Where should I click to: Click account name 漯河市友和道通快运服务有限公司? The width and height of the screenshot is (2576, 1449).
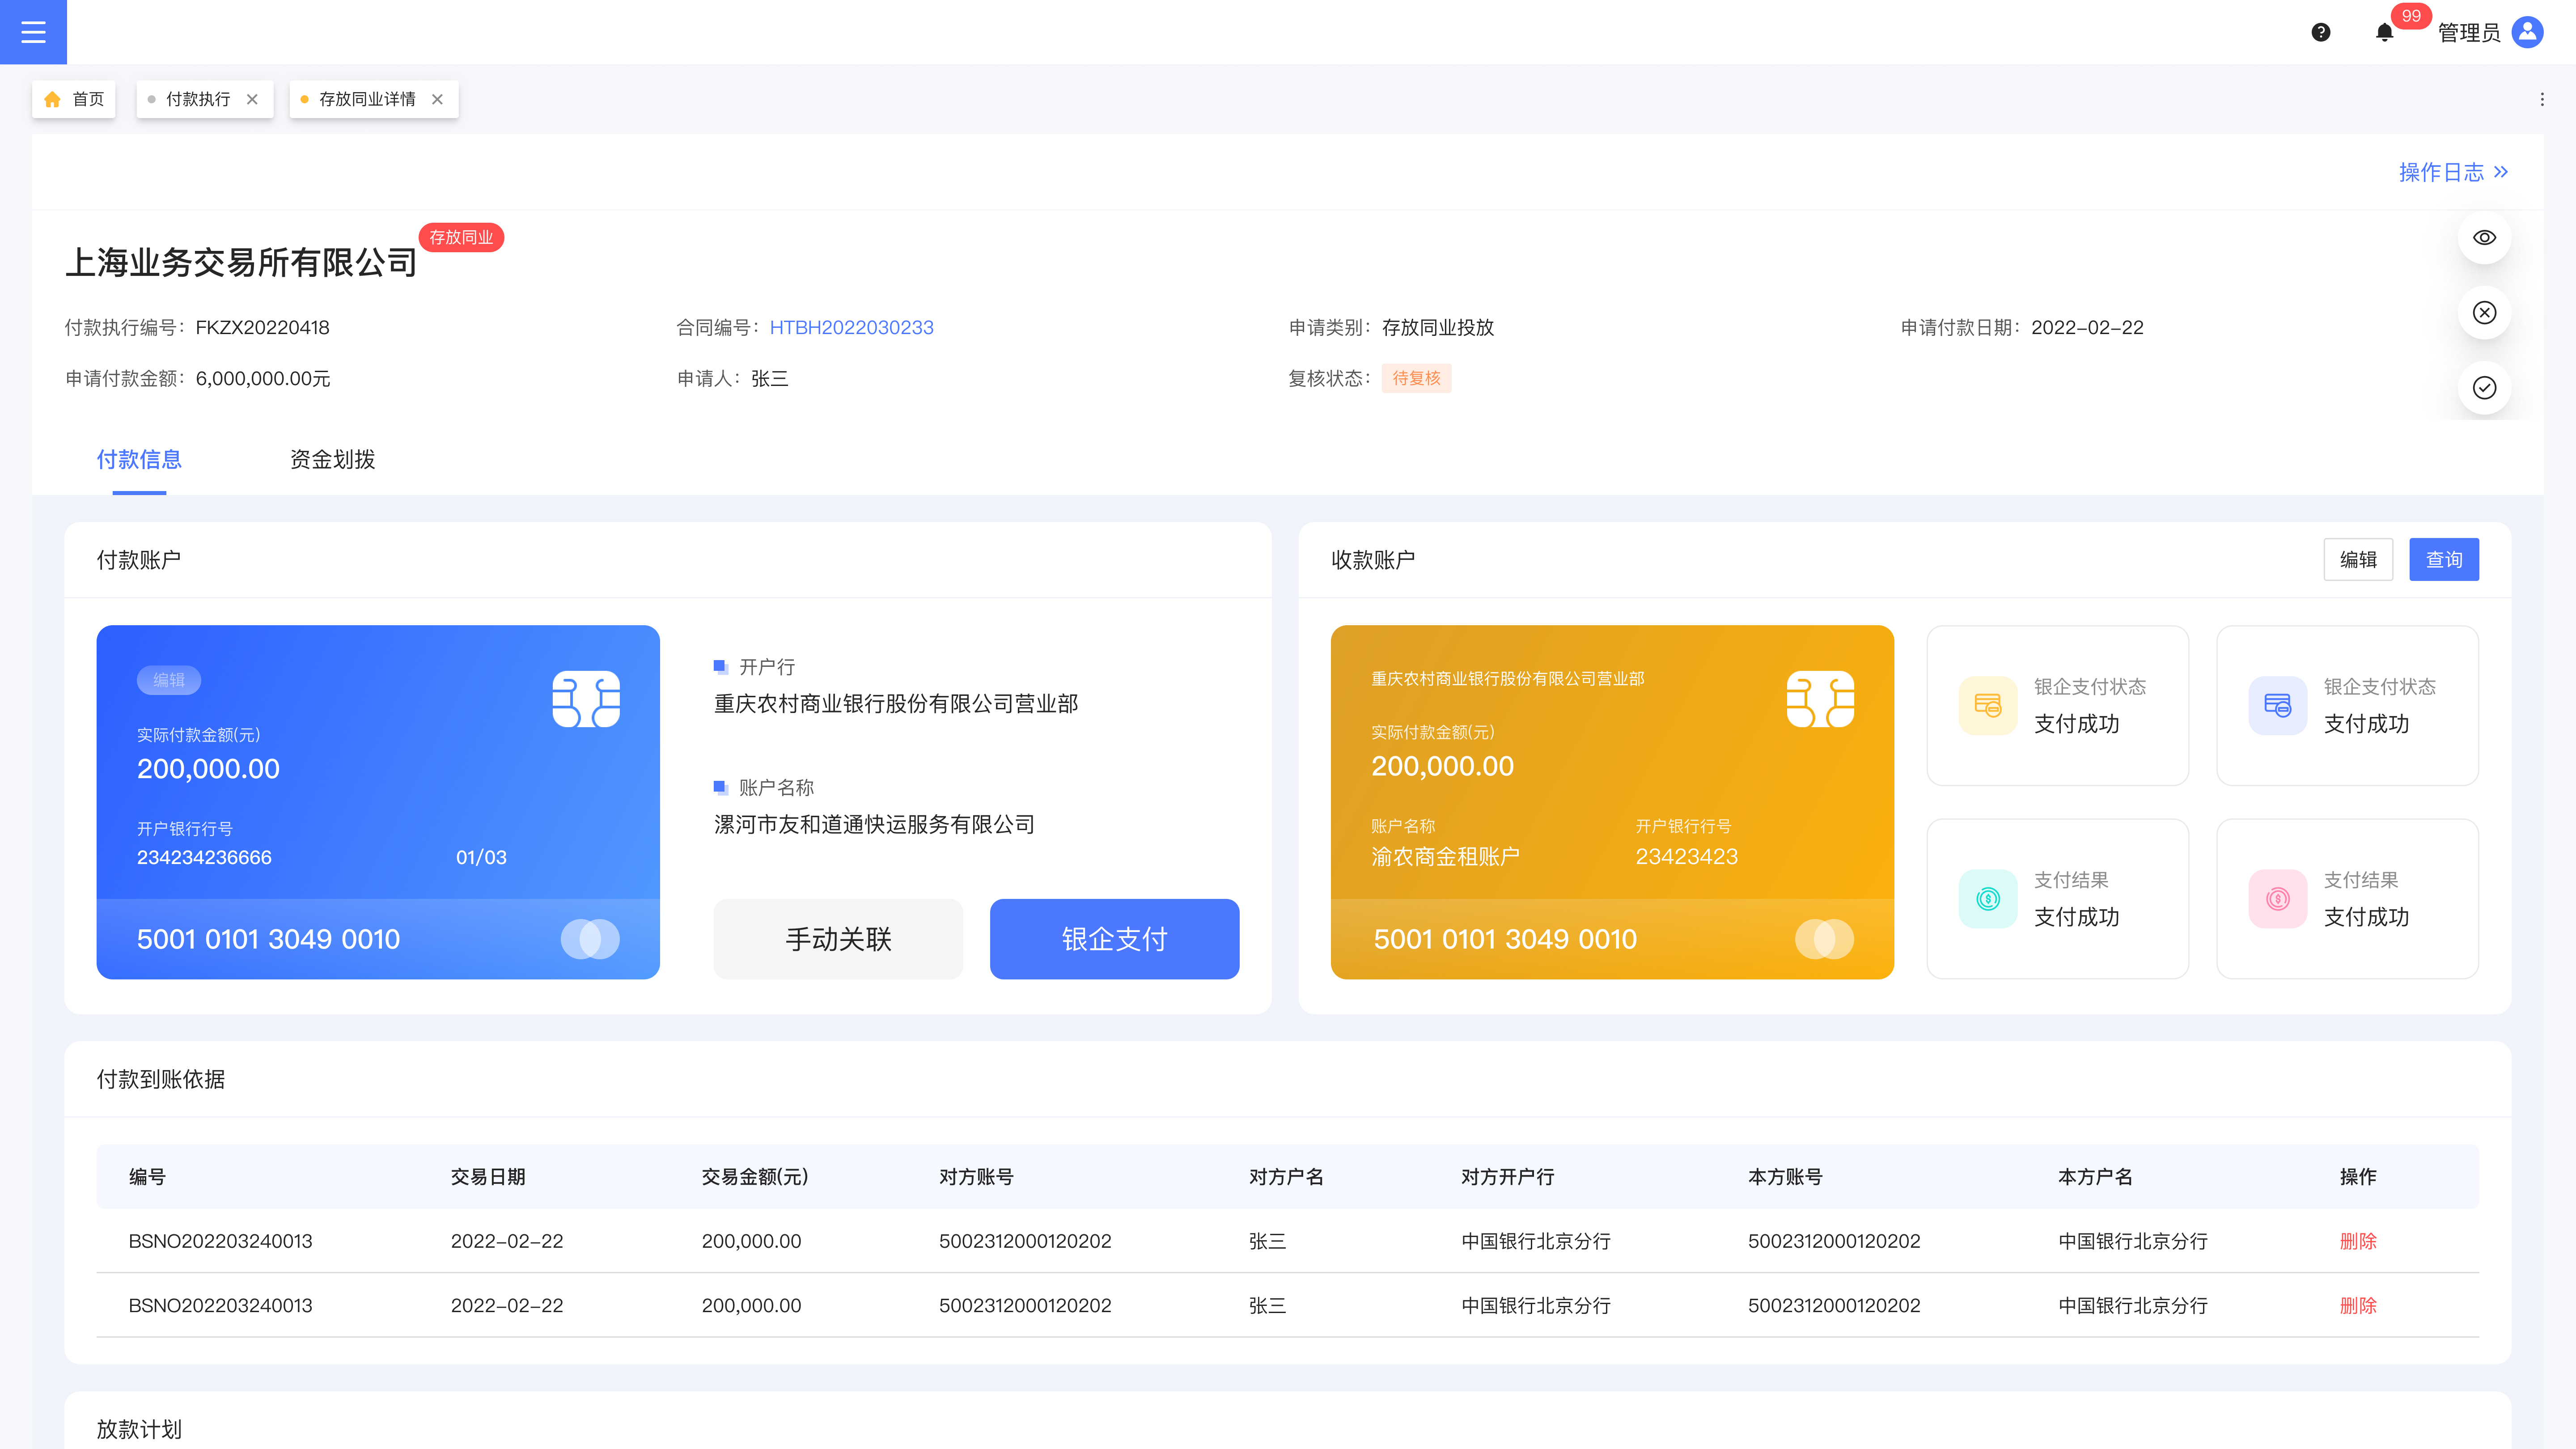pyautogui.click(x=874, y=825)
